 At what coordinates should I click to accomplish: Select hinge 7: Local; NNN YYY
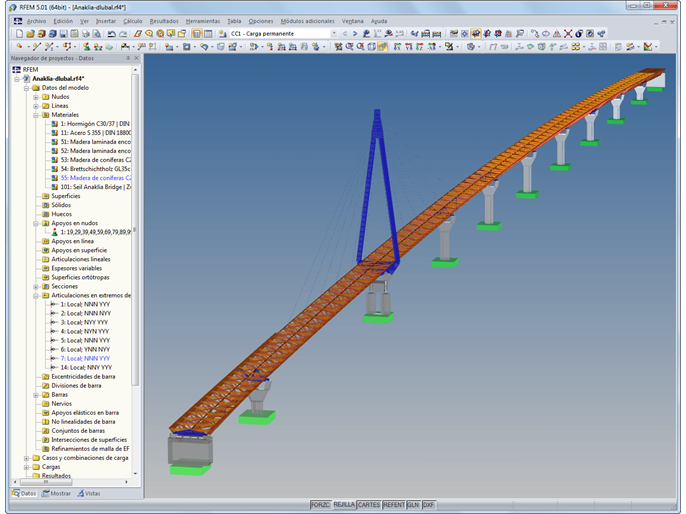[85, 359]
